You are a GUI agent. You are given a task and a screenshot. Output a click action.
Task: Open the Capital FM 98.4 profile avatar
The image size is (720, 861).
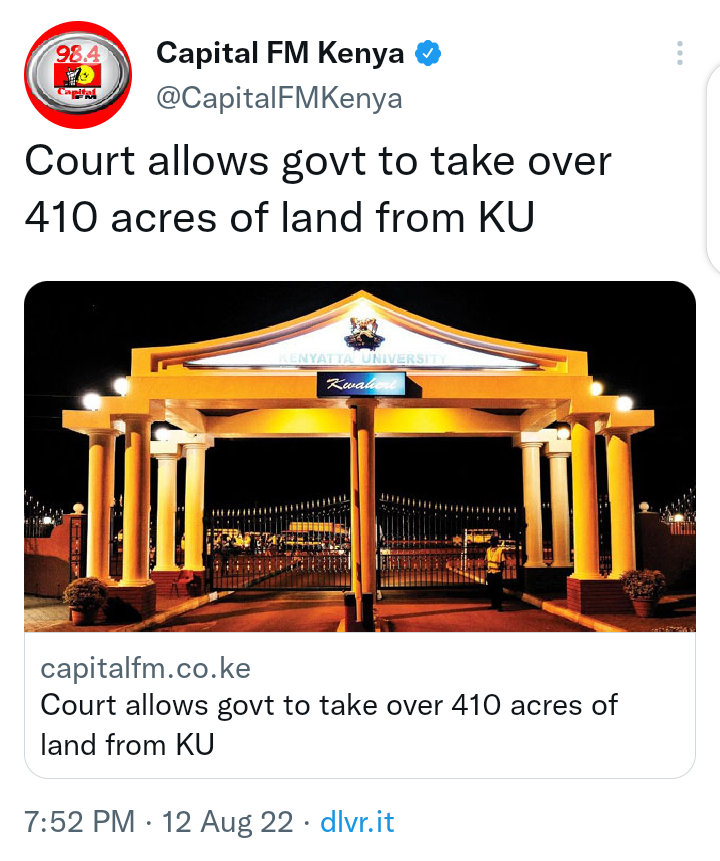(78, 75)
